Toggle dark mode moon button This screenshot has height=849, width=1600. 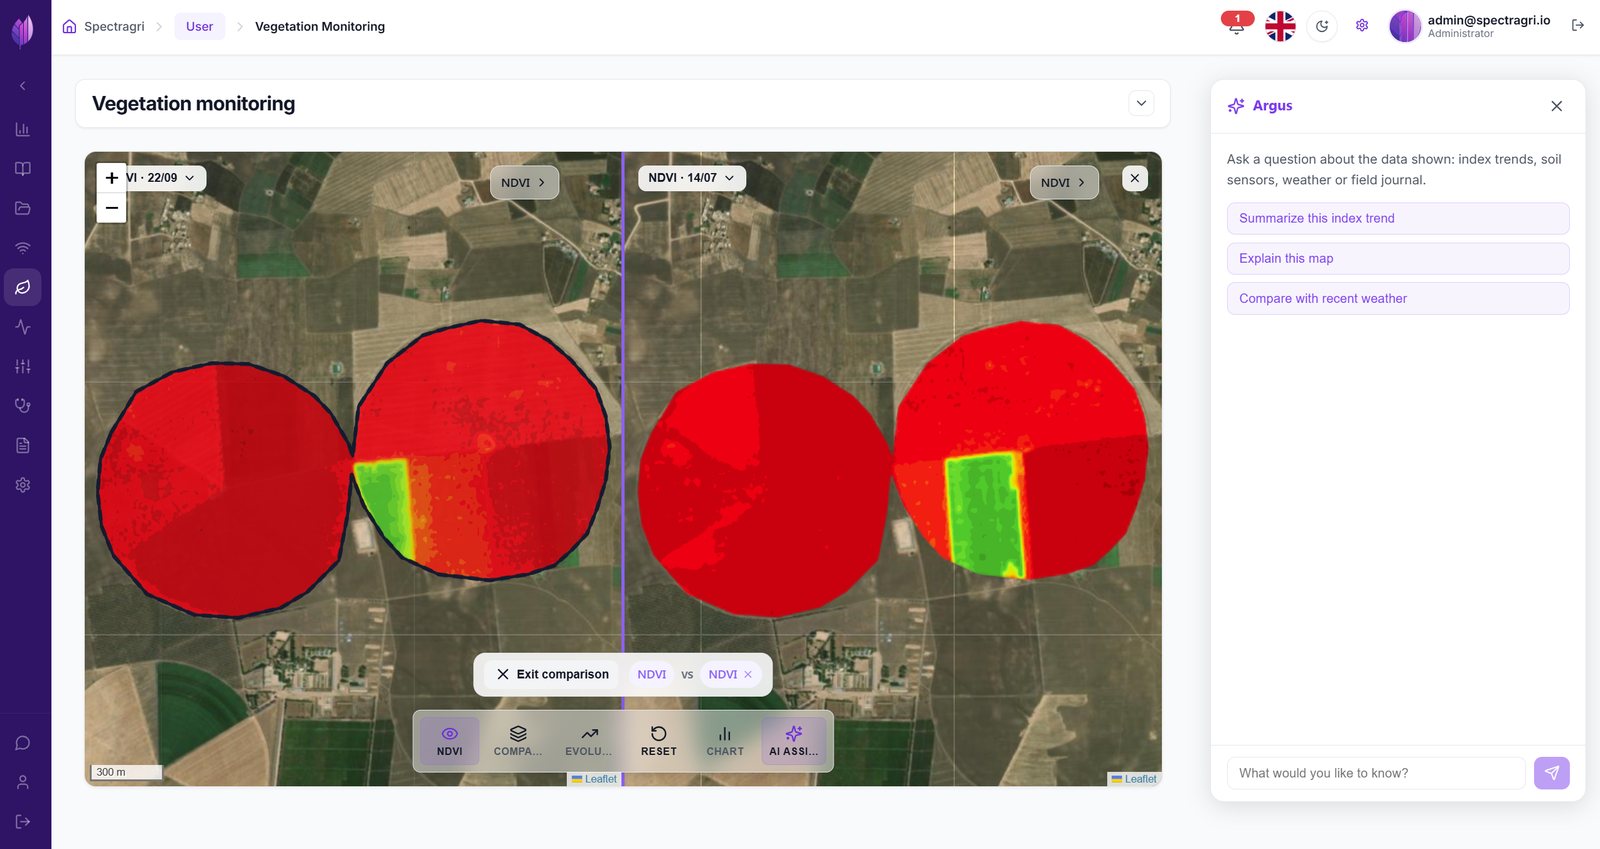(1322, 26)
